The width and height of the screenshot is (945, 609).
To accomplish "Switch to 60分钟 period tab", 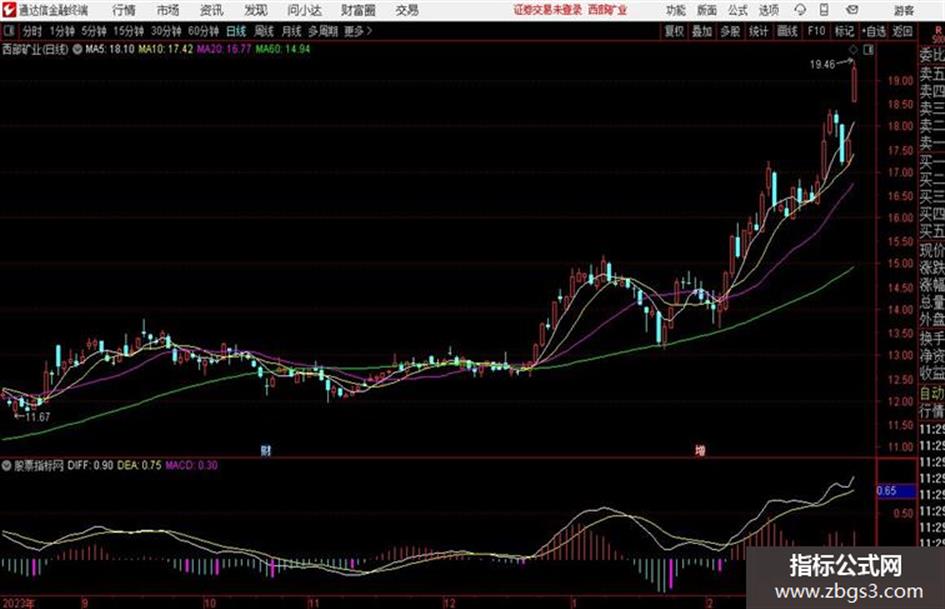I will pyautogui.click(x=203, y=31).
